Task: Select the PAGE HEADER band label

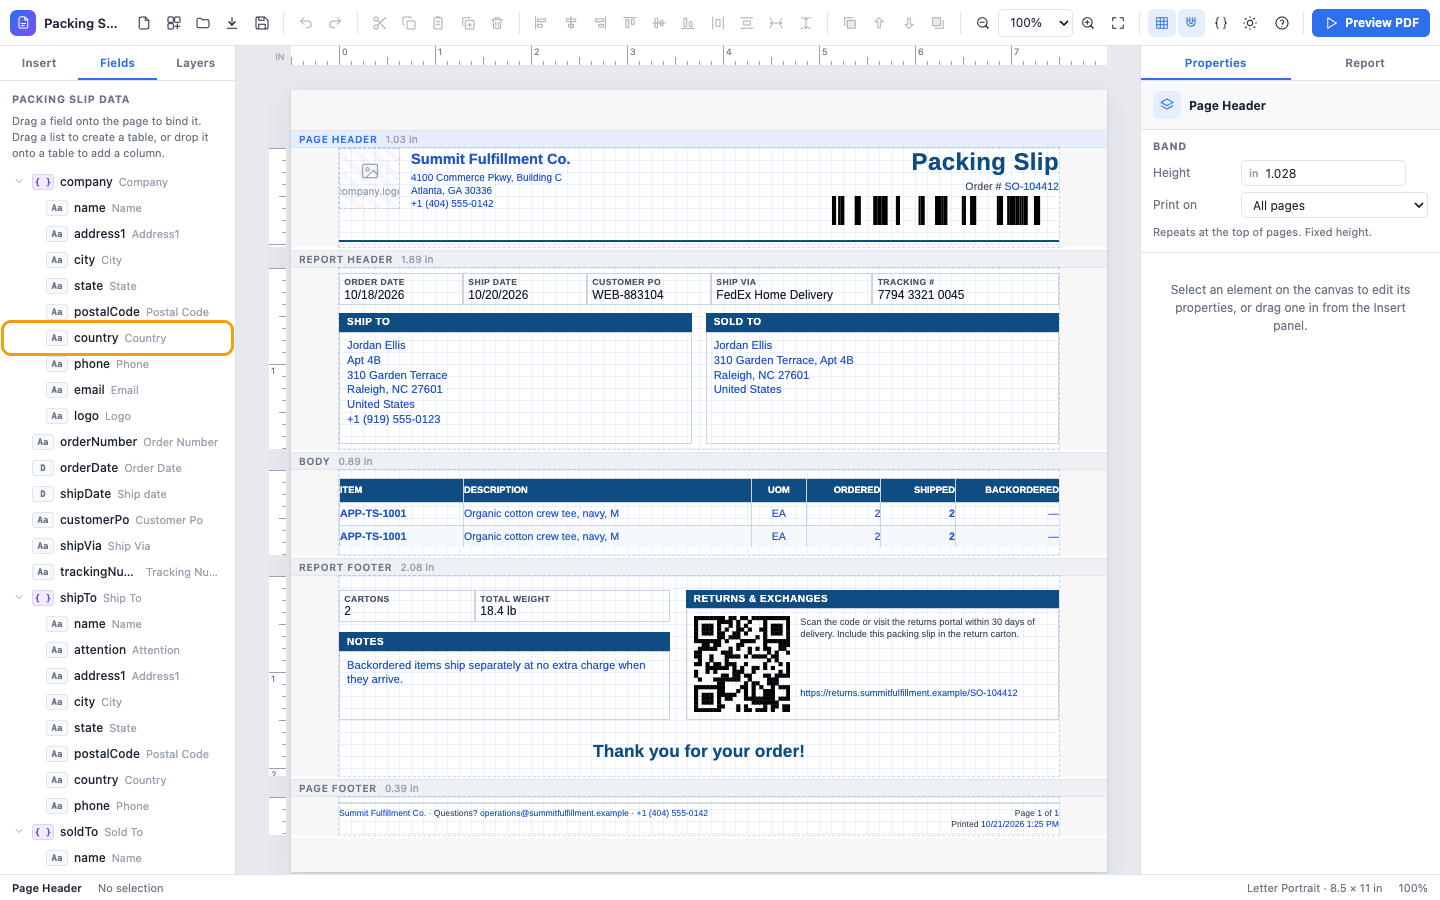Action: 338,140
